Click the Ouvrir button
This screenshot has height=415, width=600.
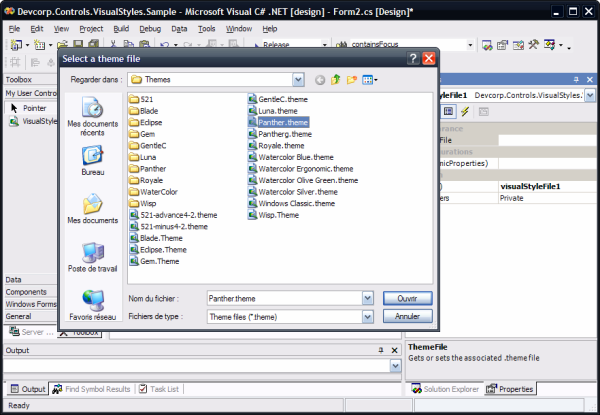408,298
